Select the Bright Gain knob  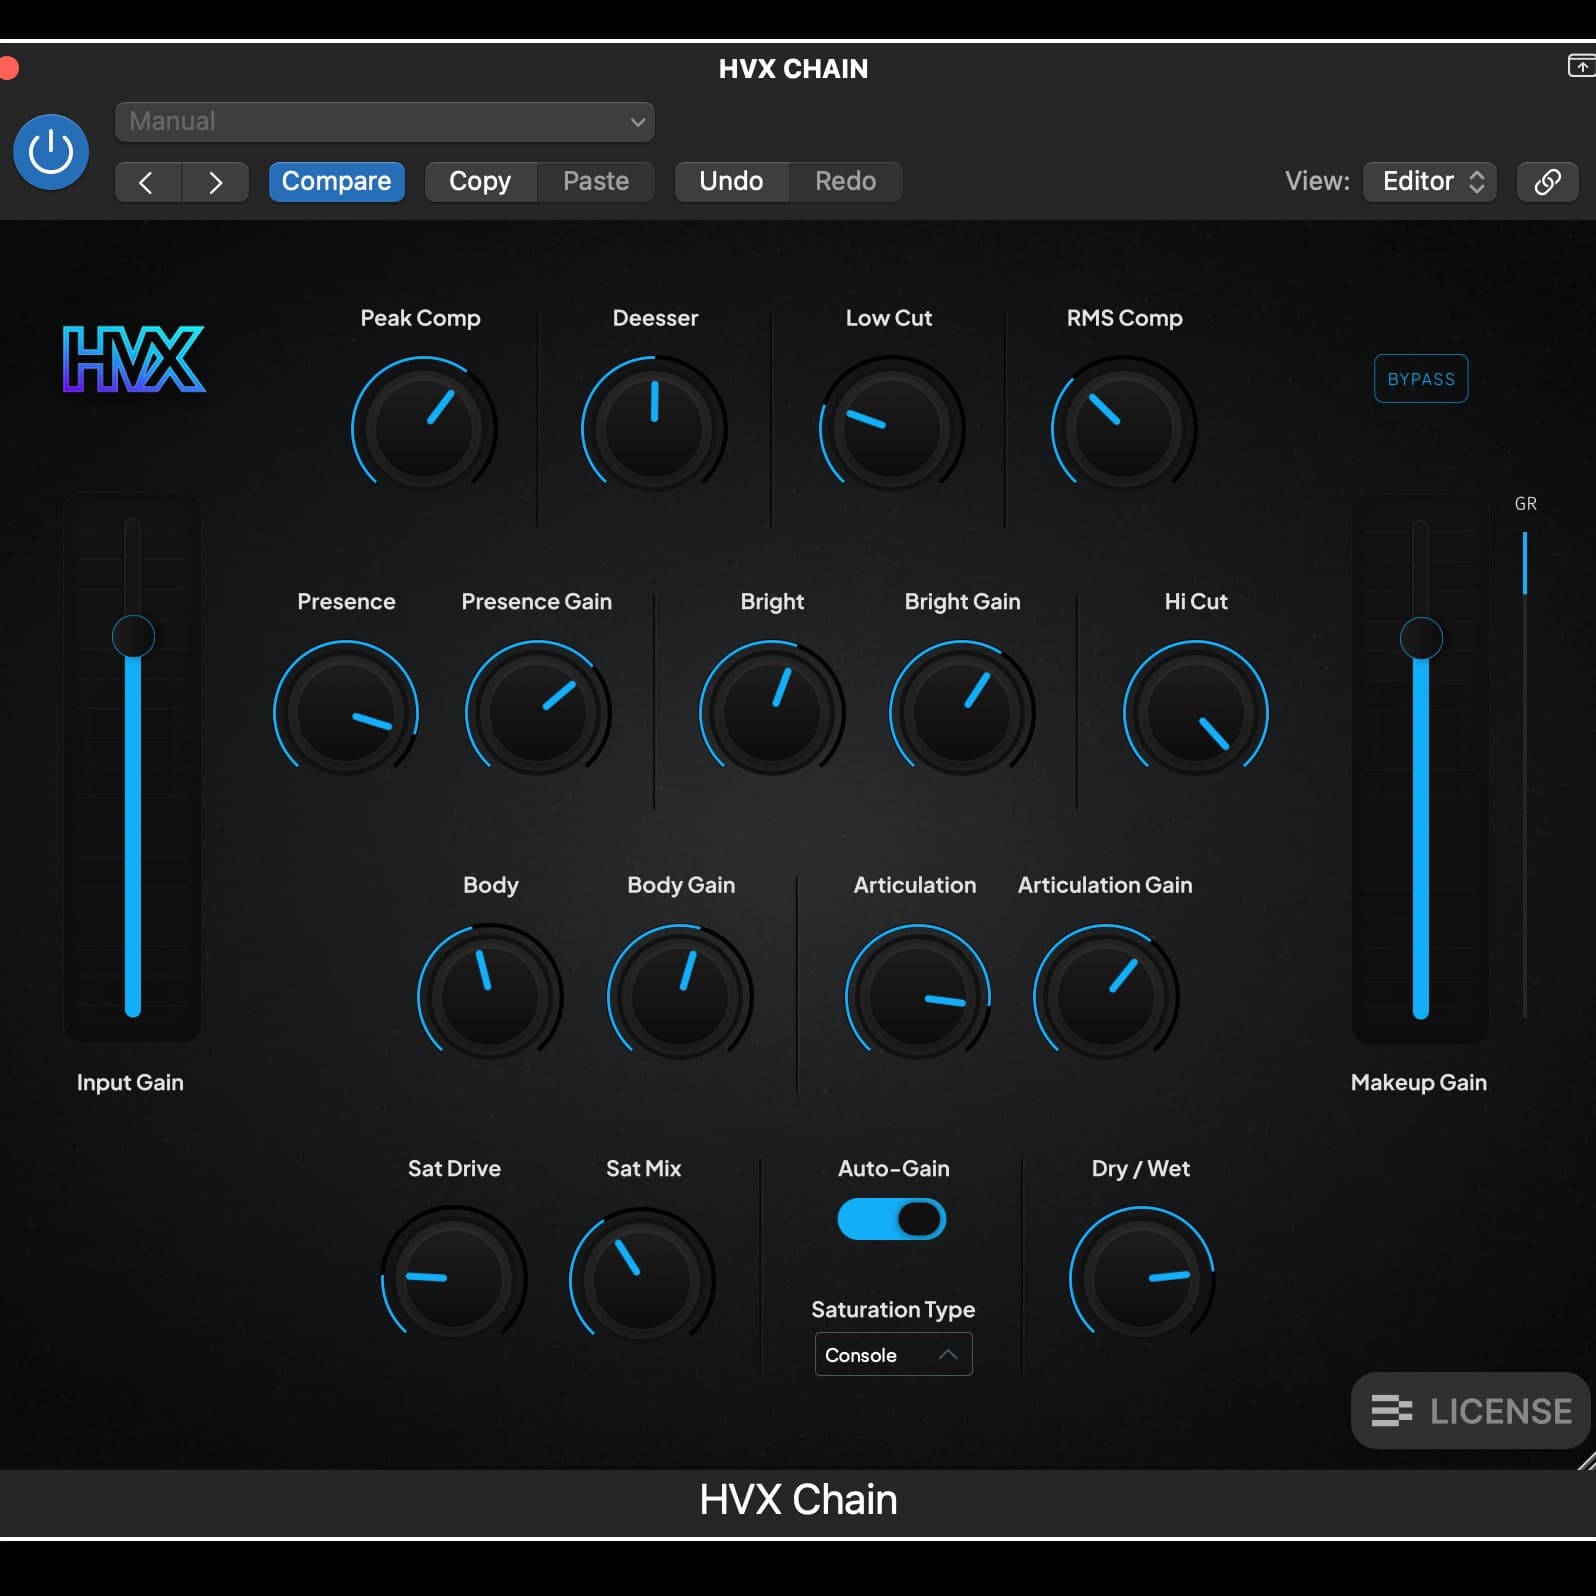962,712
